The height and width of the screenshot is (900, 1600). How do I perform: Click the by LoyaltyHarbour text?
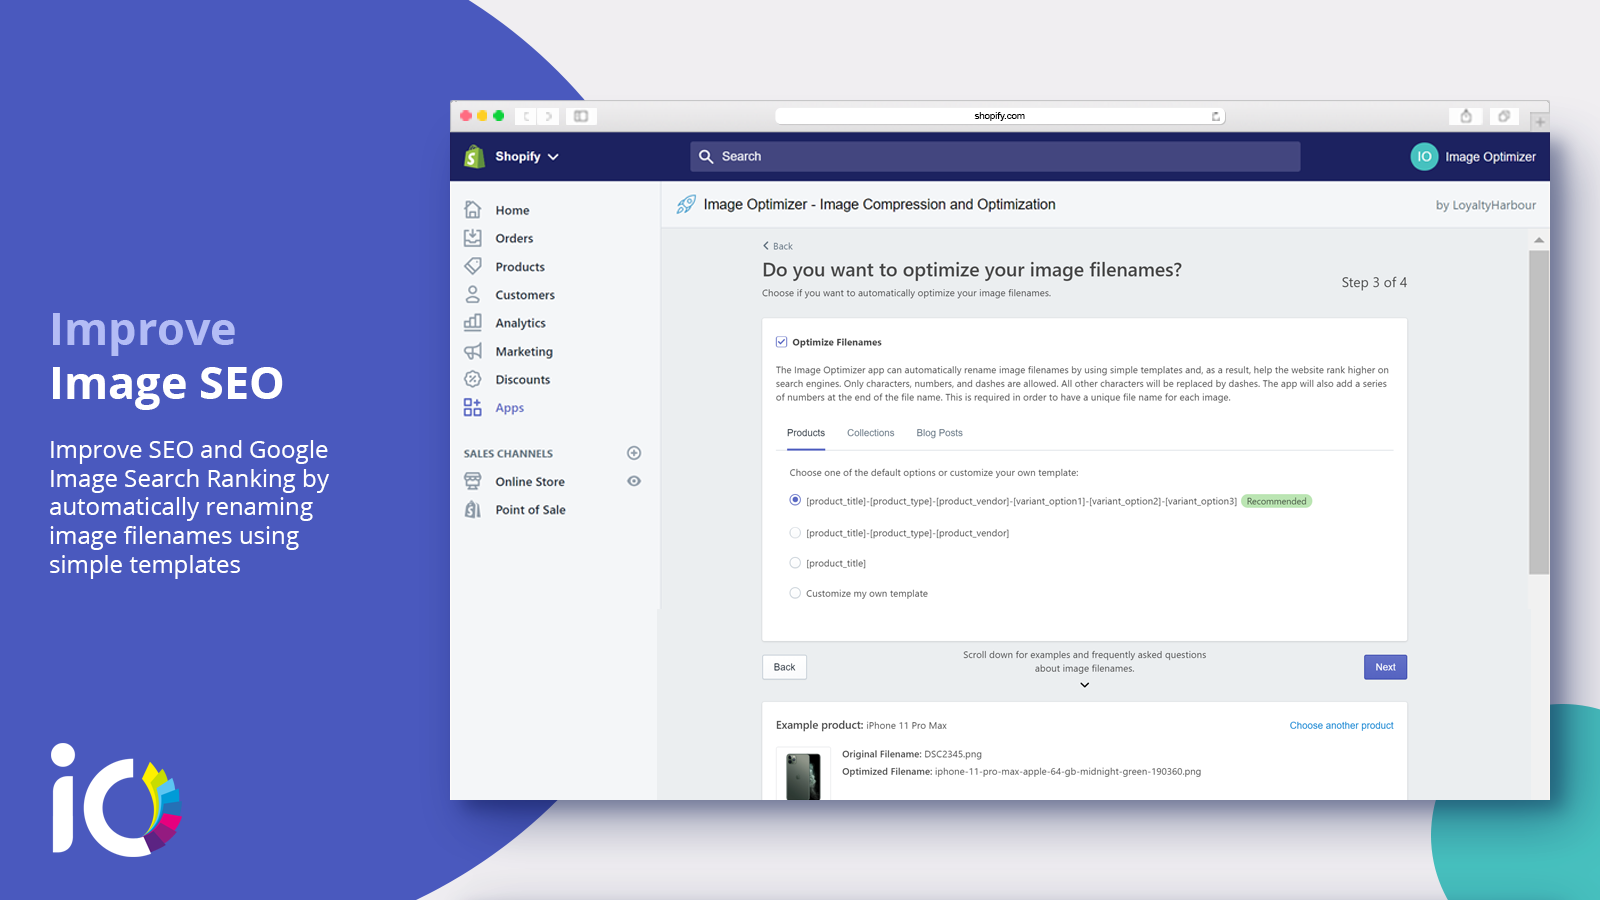pos(1486,205)
